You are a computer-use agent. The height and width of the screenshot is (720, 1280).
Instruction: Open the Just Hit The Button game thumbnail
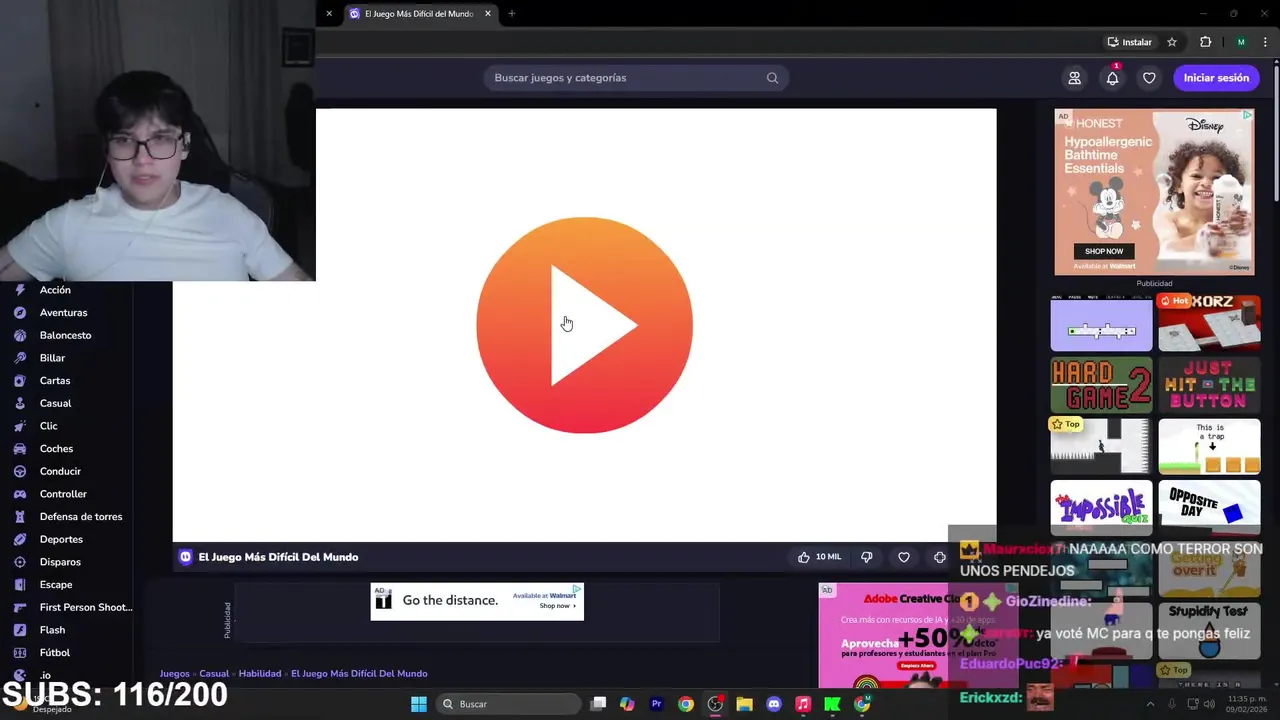coord(1209,385)
